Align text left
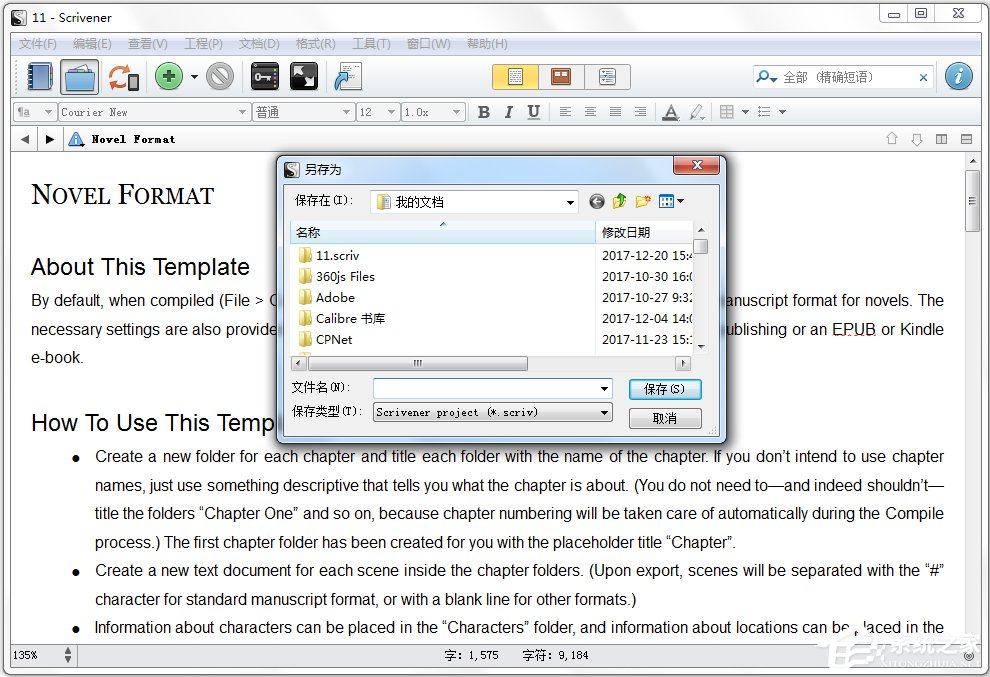Image resolution: width=990 pixels, height=677 pixels. pos(565,112)
